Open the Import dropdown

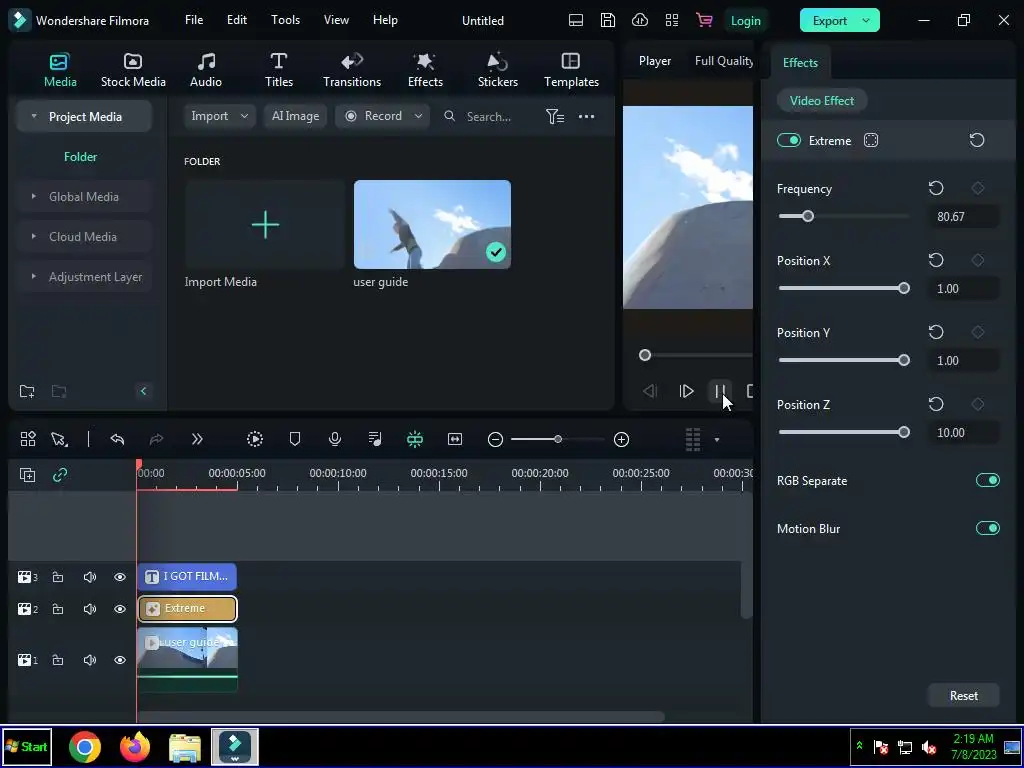219,116
